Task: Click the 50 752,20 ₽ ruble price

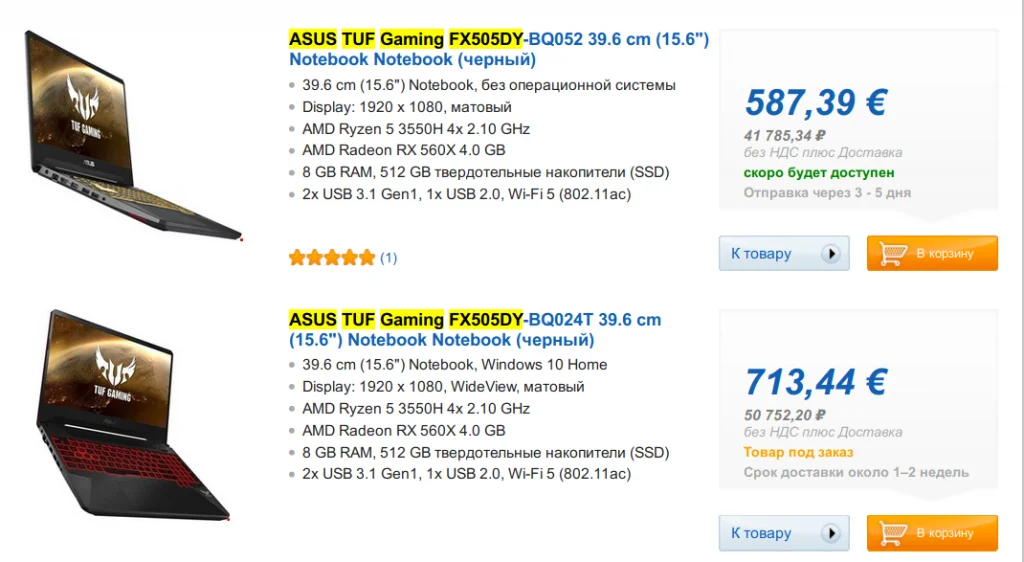Action: (x=785, y=415)
